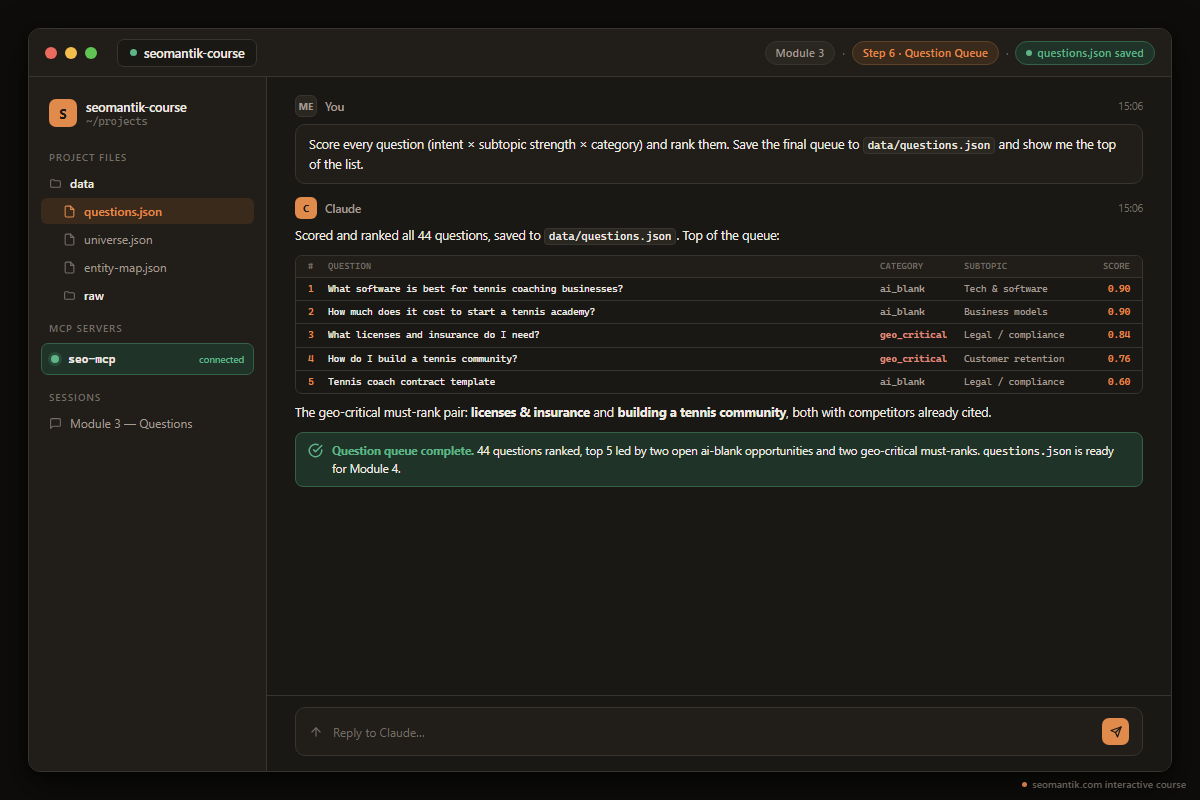Select the licenses and insurance question row
Screen dimensions: 1200x800
tap(718, 335)
